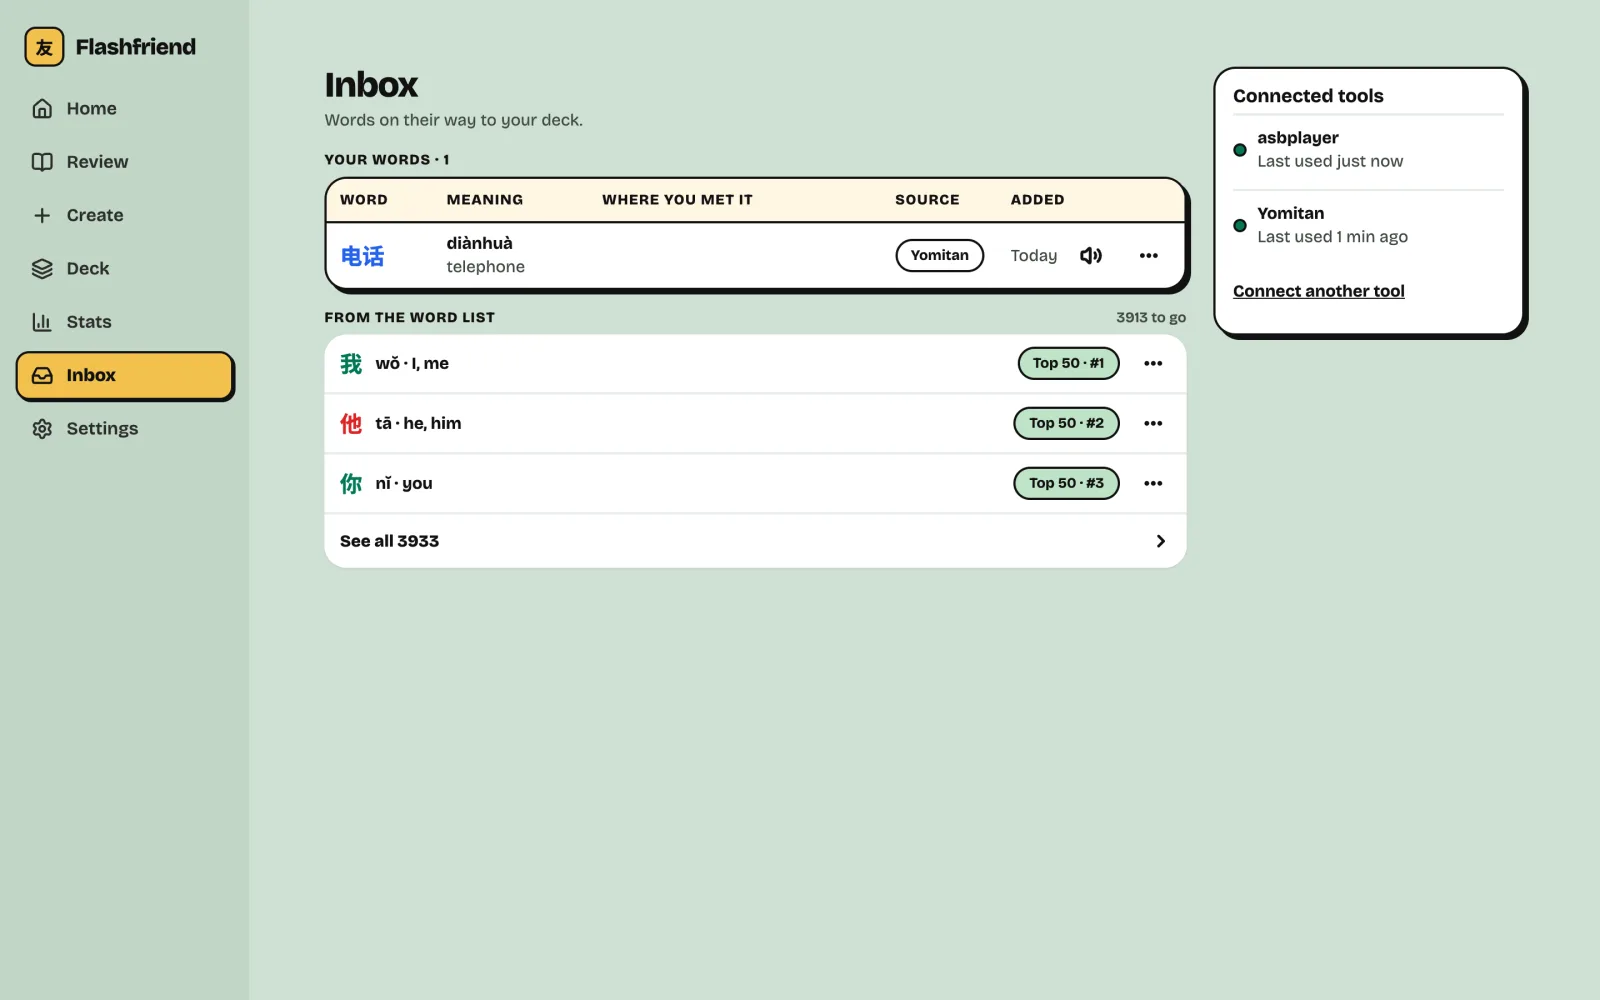This screenshot has height=1000, width=1600.
Task: Go to the Review page
Action: [125, 162]
